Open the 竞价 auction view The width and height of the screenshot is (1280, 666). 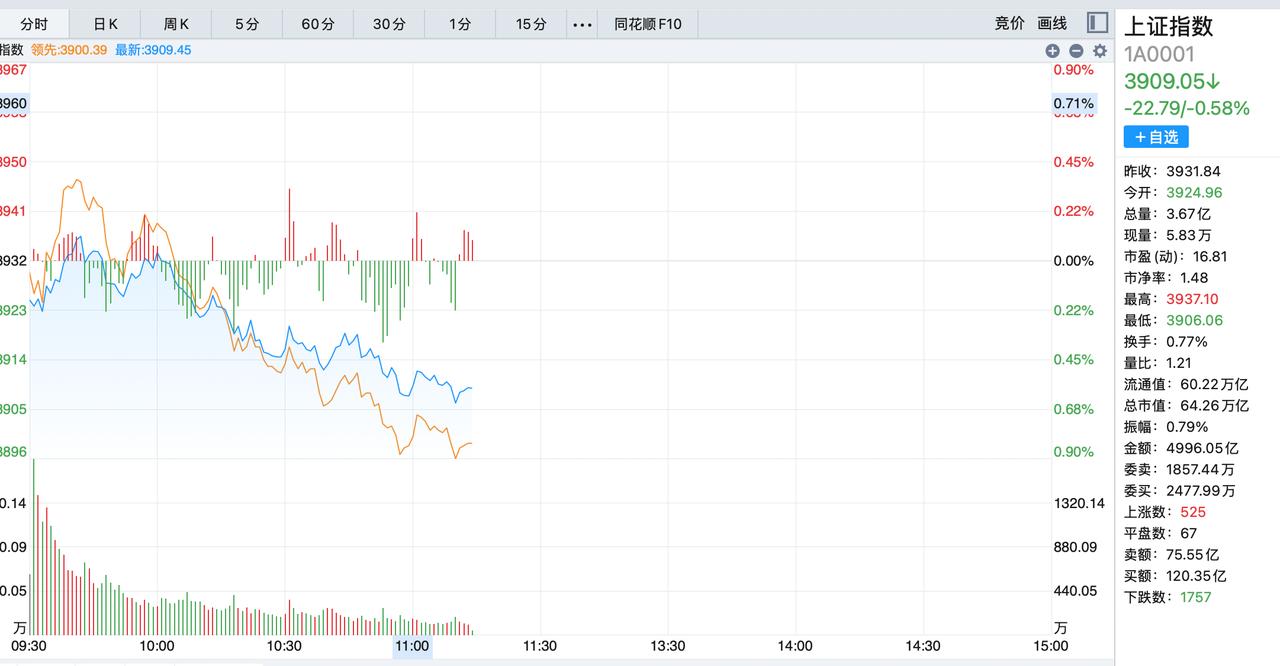pyautogui.click(x=1007, y=22)
